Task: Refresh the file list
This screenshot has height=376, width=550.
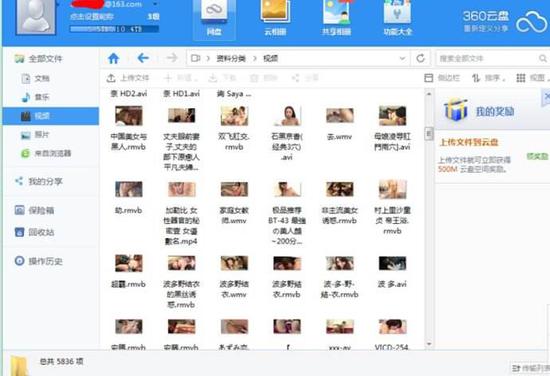Action: 421,58
